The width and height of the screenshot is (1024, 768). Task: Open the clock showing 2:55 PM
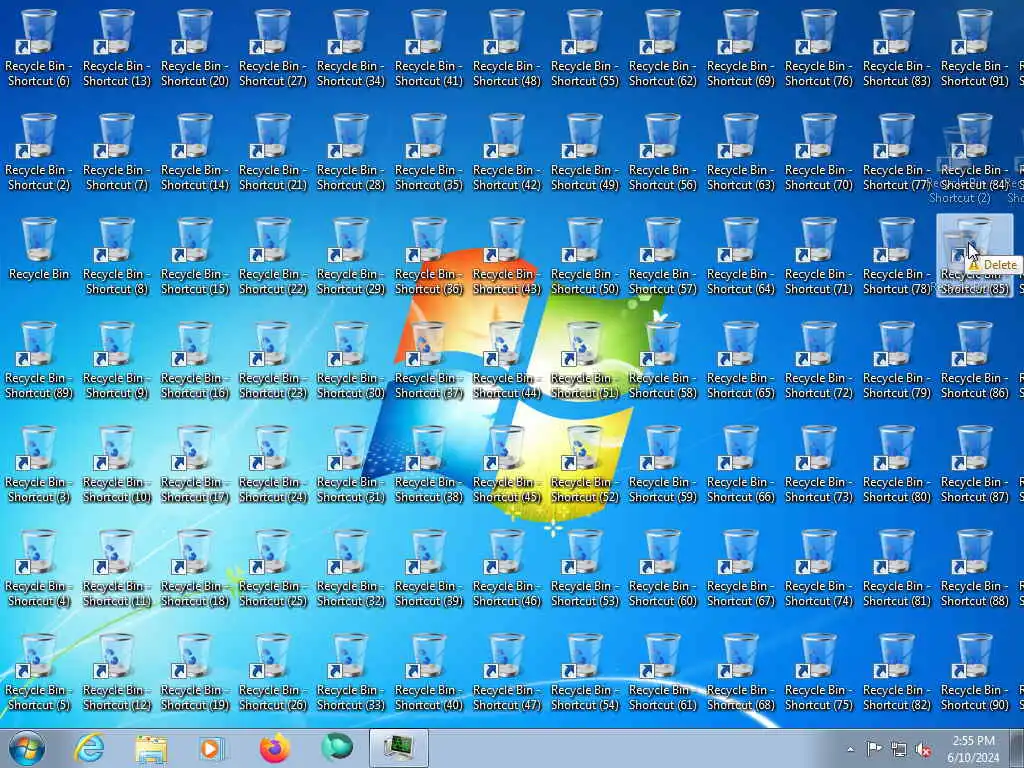[x=973, y=749]
